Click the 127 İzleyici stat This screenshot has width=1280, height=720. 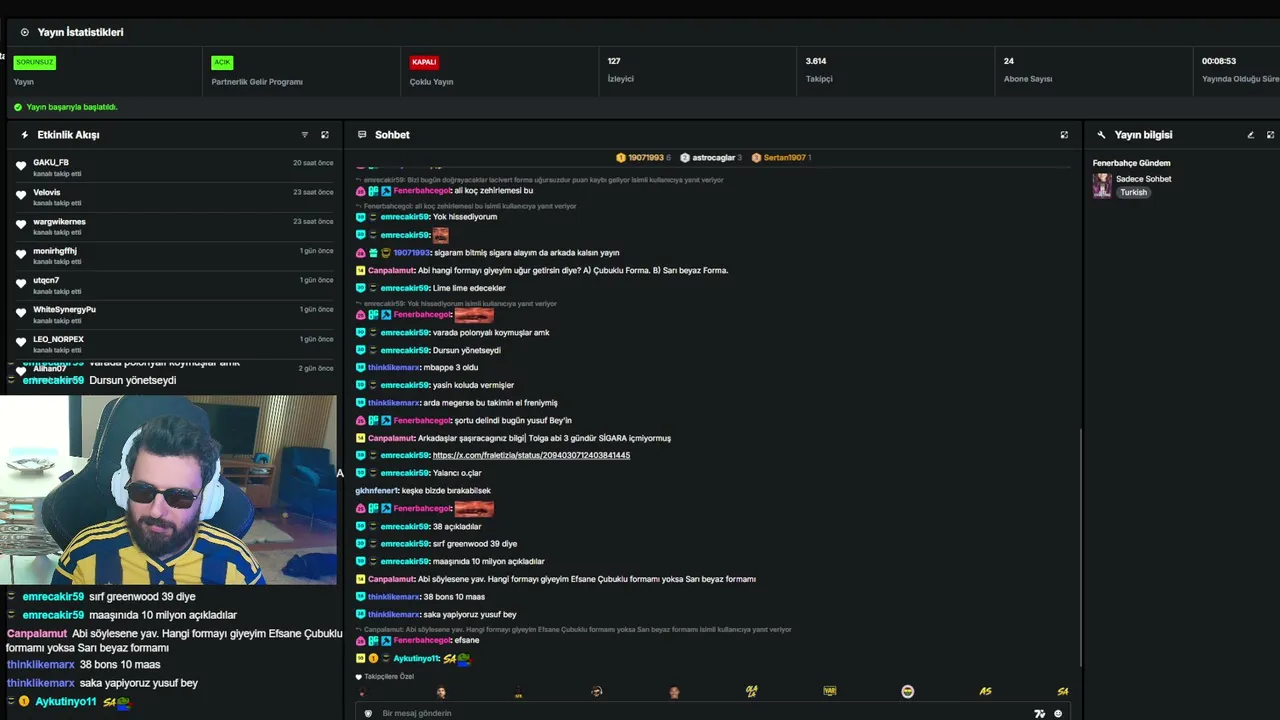pos(620,69)
